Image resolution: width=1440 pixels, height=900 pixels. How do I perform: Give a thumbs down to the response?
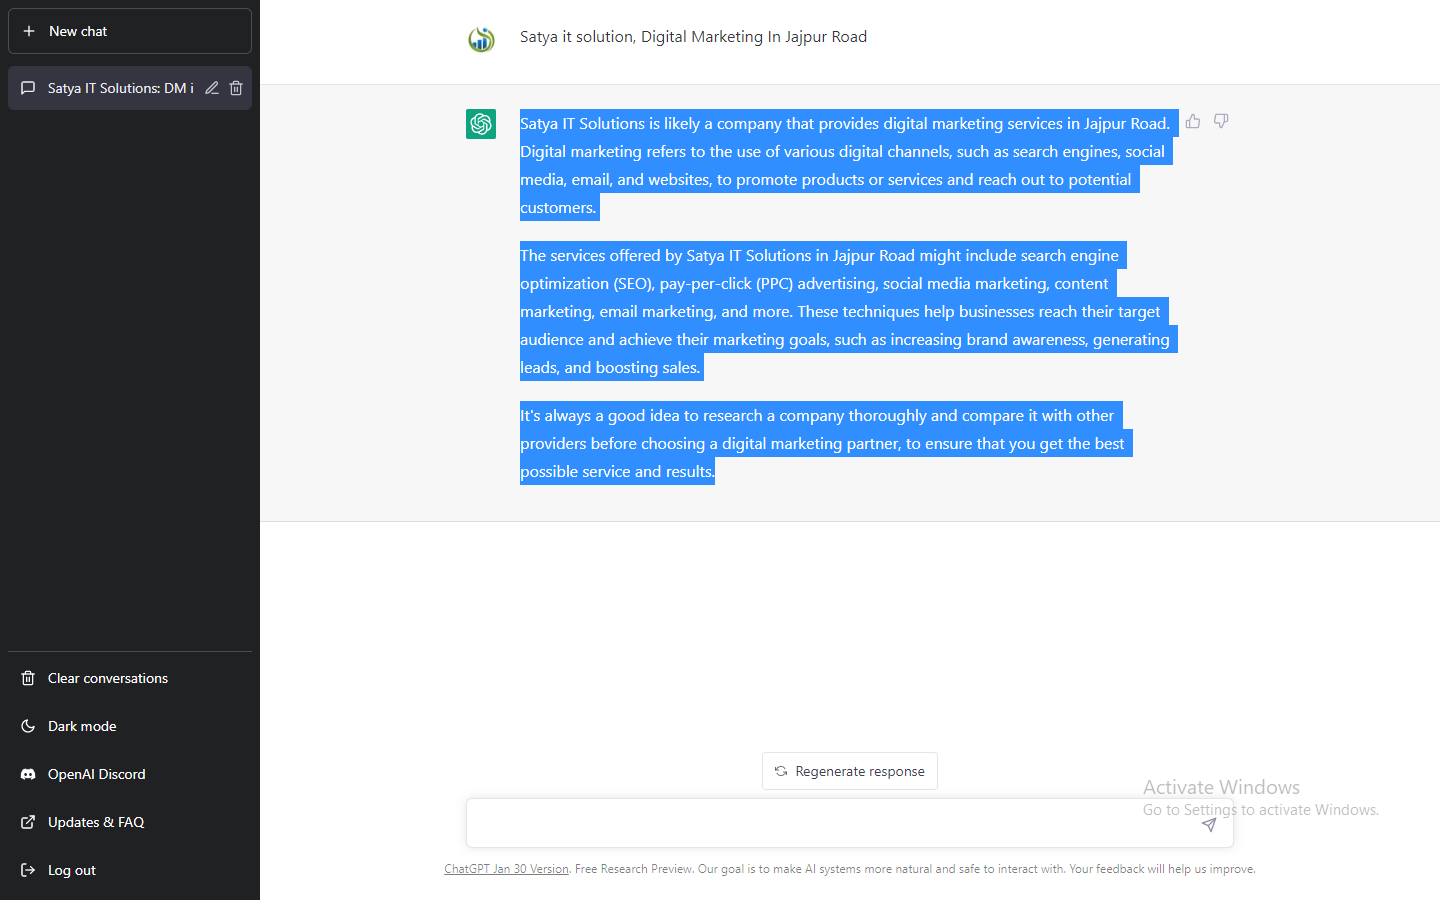[x=1220, y=120]
